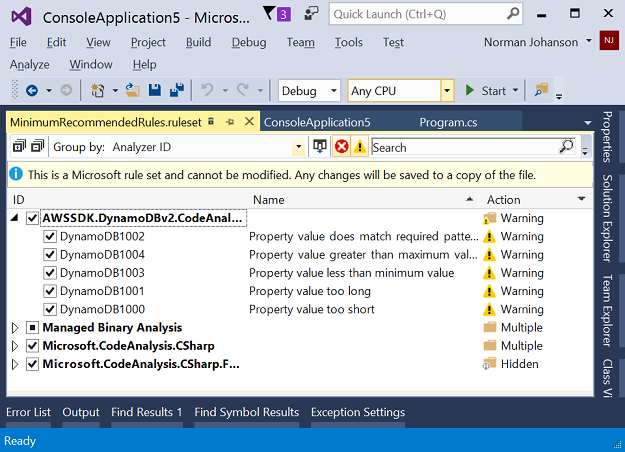Click the Undo arrow icon
Screen dimensions: 625x452
point(207,90)
